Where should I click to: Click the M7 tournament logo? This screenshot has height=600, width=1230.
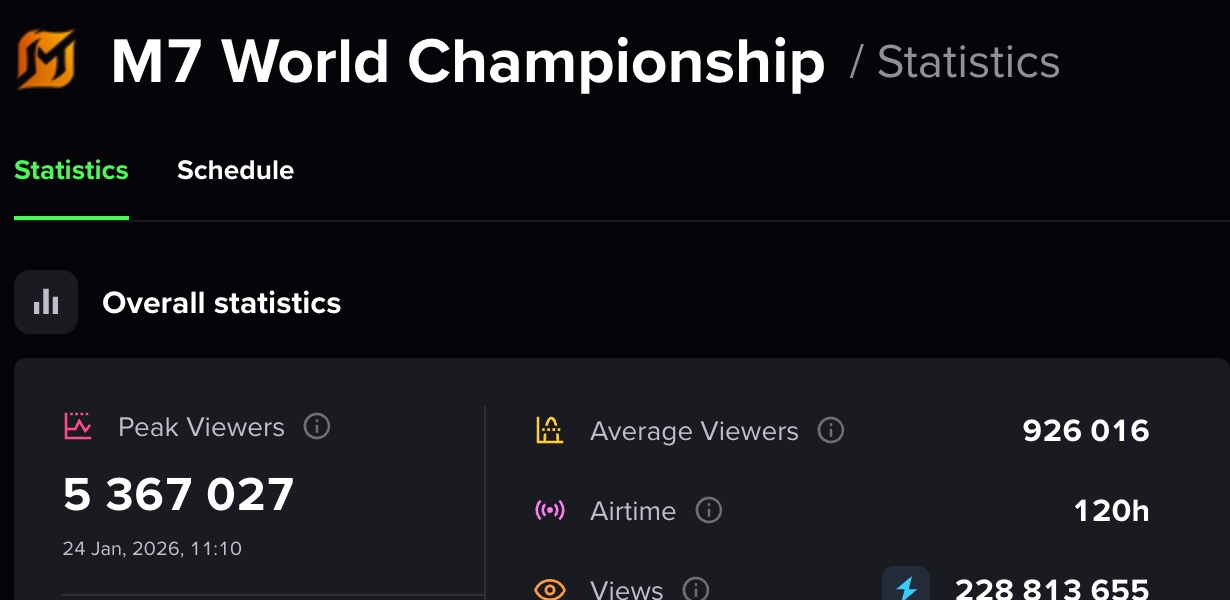(46, 60)
